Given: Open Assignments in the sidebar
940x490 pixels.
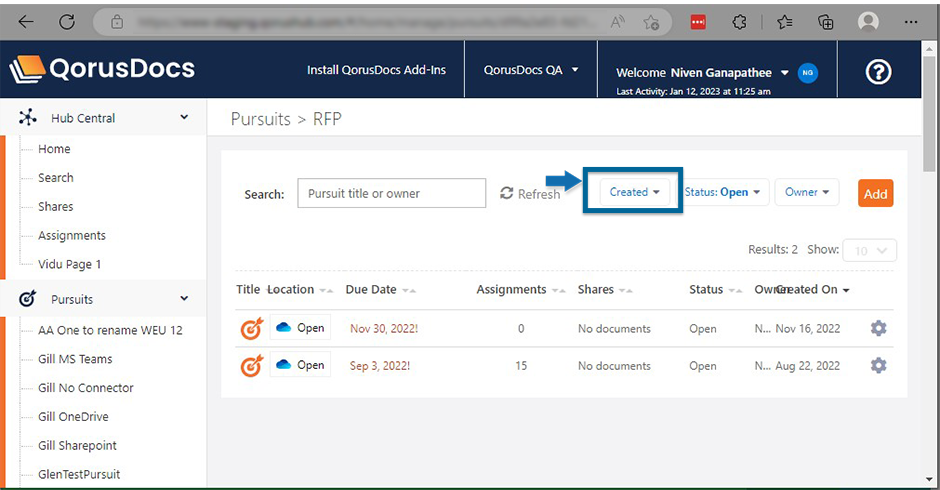Looking at the screenshot, I should point(72,235).
